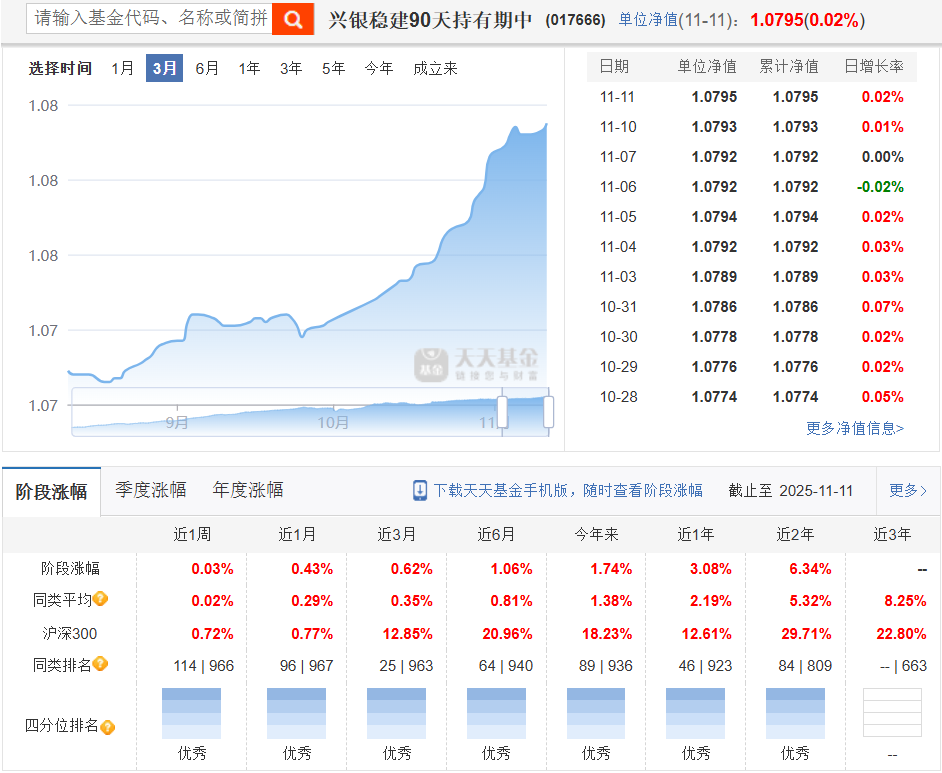Click the 11-07 daily growth 0.00%
This screenshot has width=942, height=773.
pos(883,157)
